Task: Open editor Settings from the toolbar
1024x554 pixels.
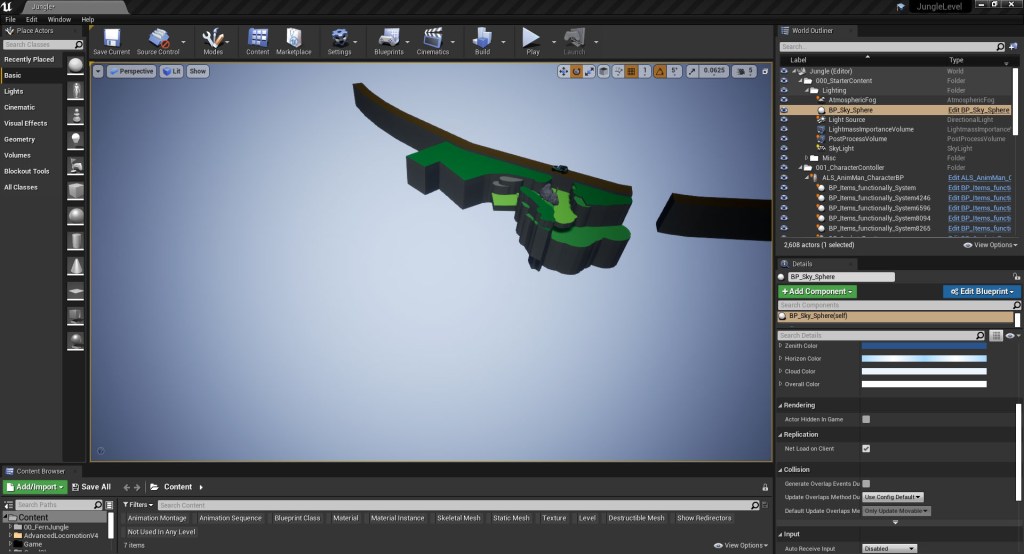Action: pos(339,38)
